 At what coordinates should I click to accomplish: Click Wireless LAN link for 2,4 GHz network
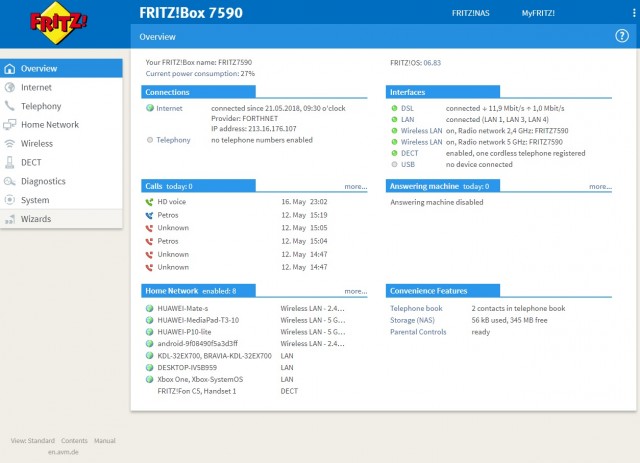point(421,131)
